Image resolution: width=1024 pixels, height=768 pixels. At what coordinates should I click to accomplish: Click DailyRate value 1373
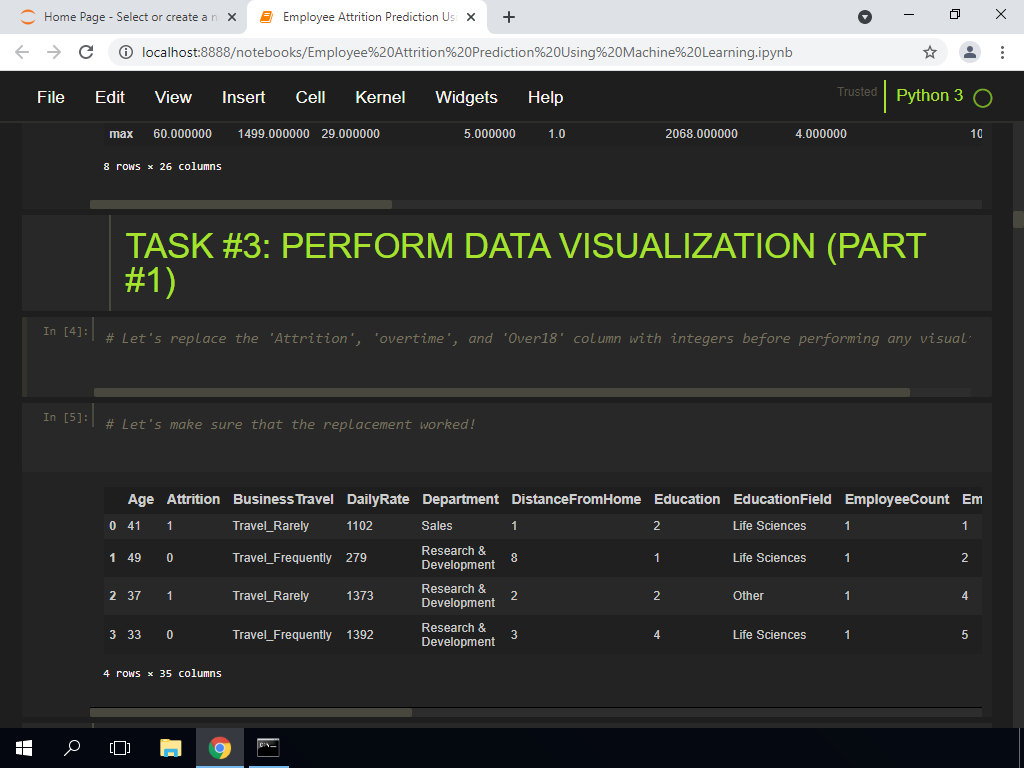pyautogui.click(x=360, y=596)
